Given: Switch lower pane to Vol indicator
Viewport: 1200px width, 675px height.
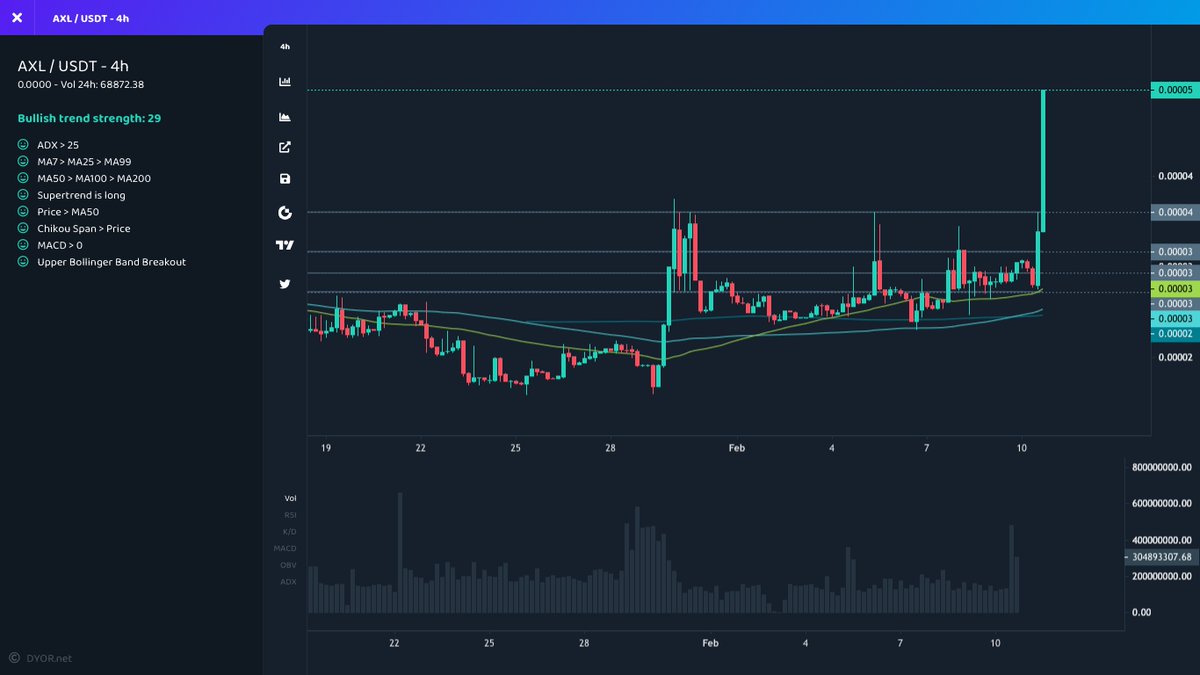Looking at the screenshot, I should pos(290,498).
